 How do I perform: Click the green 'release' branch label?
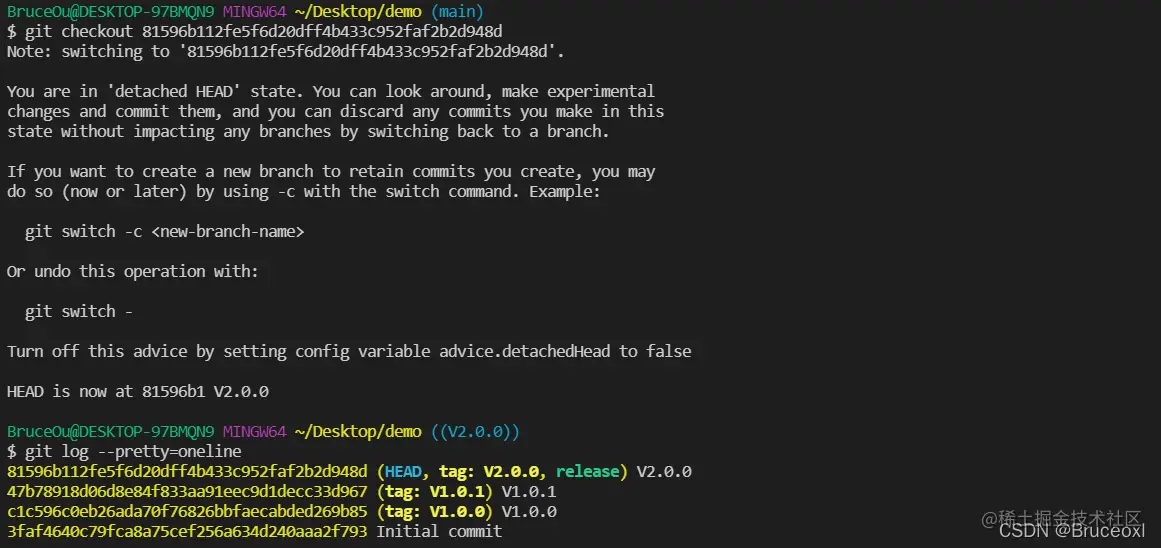(x=588, y=472)
